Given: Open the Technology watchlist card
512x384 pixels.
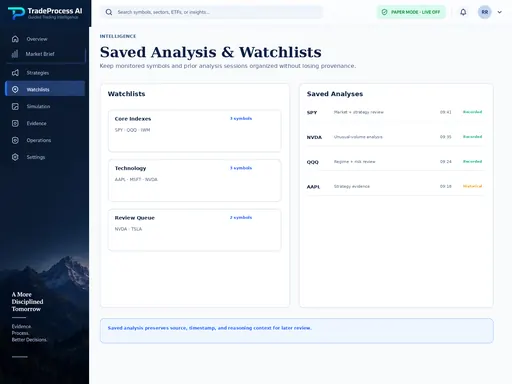Looking at the screenshot, I should [x=195, y=180].
